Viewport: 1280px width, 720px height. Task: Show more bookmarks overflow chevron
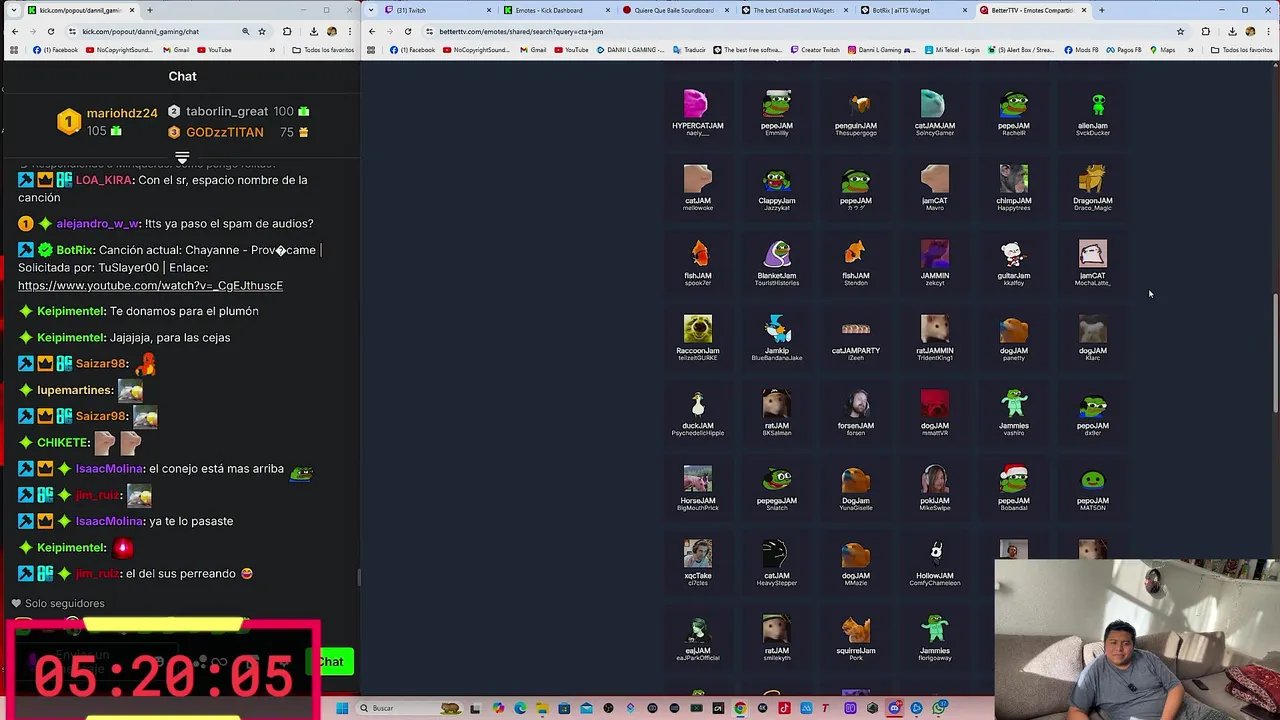(x=1190, y=50)
